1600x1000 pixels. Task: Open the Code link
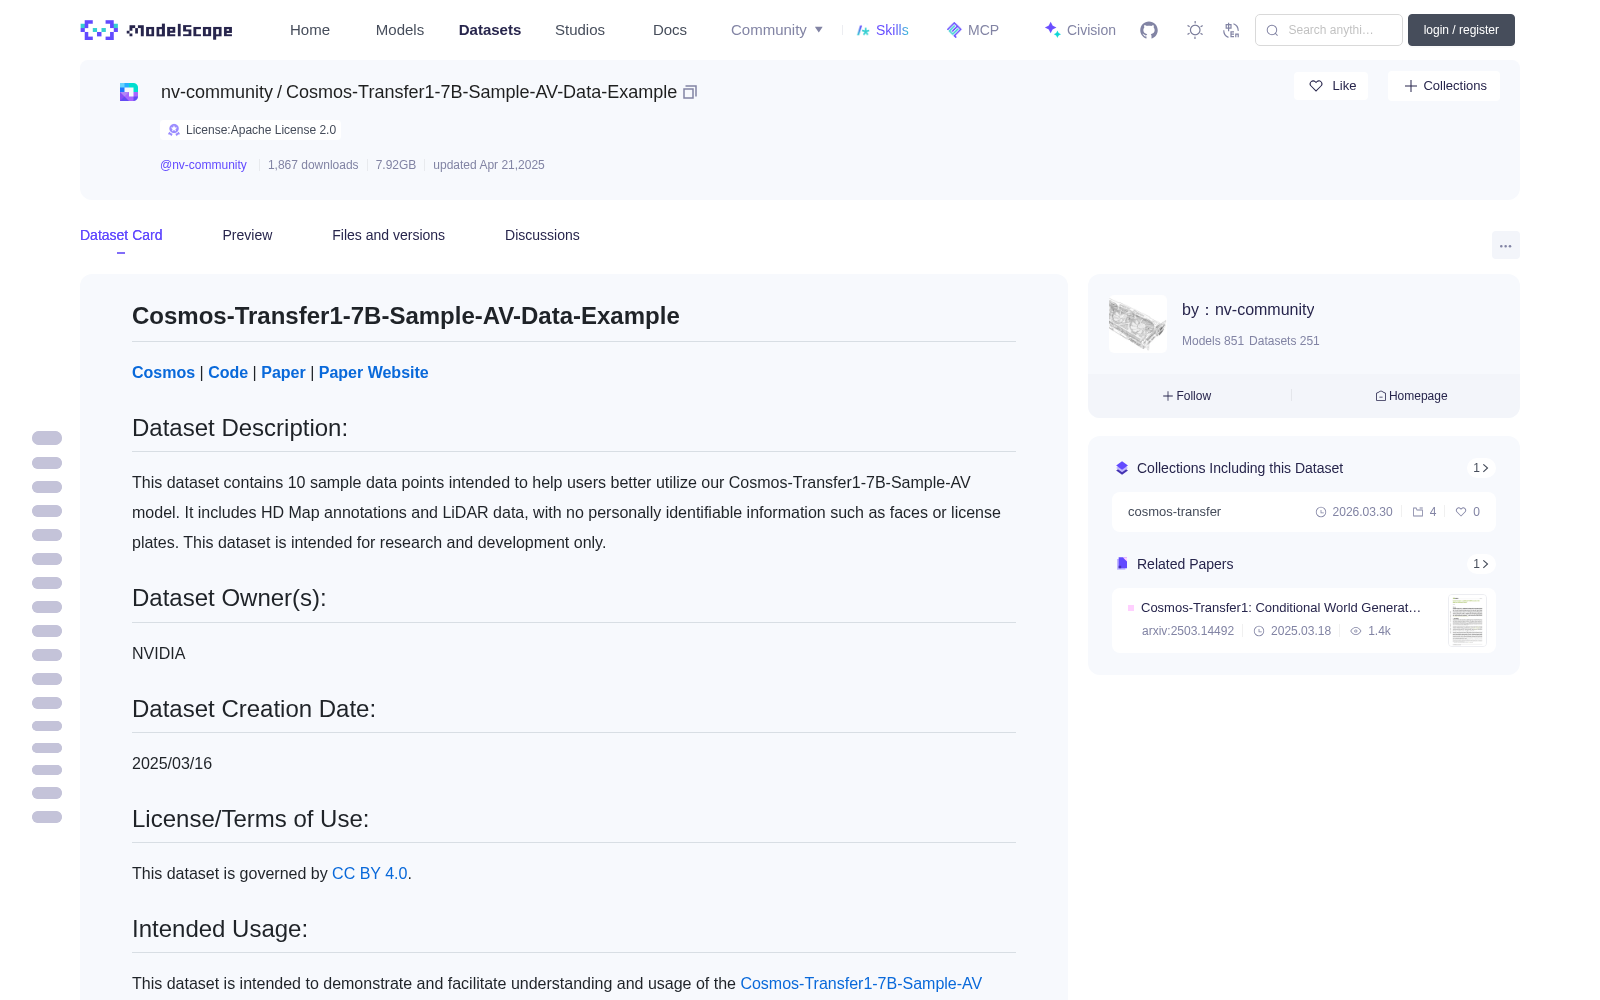(228, 372)
